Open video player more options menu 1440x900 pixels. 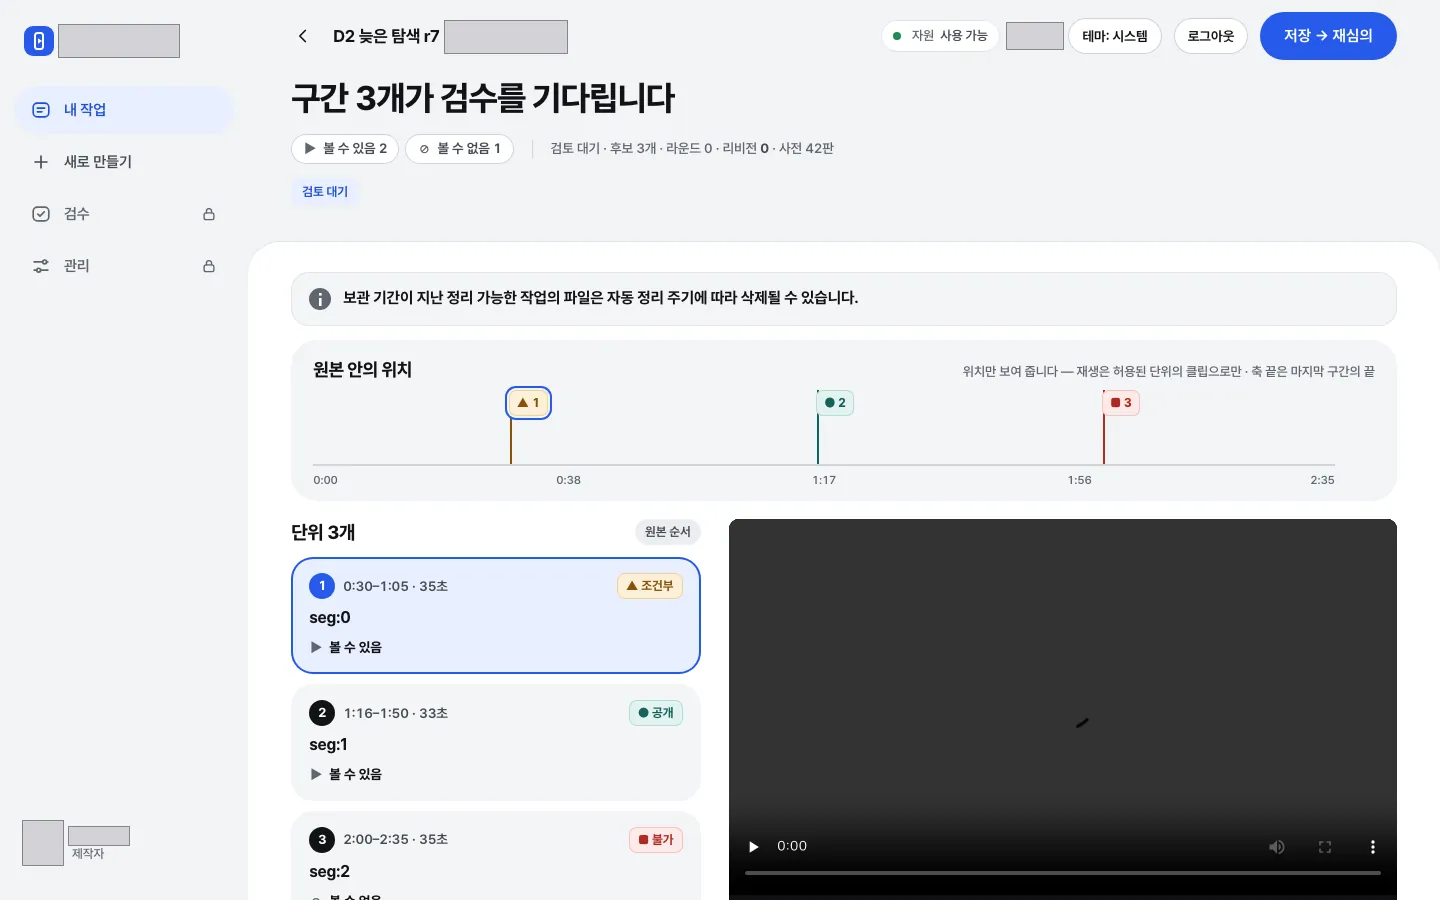(1373, 847)
